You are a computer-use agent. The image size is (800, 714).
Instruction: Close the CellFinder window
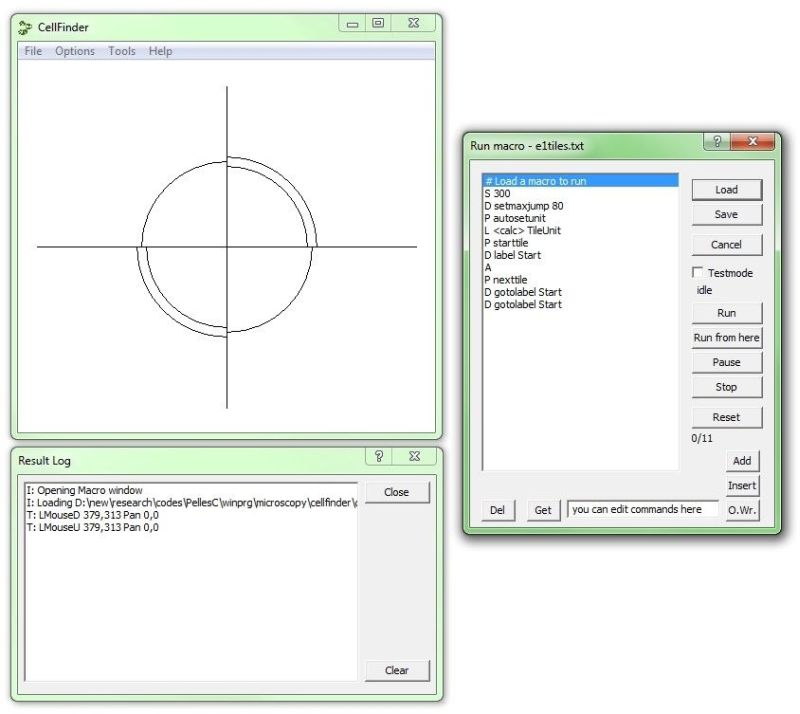click(413, 23)
